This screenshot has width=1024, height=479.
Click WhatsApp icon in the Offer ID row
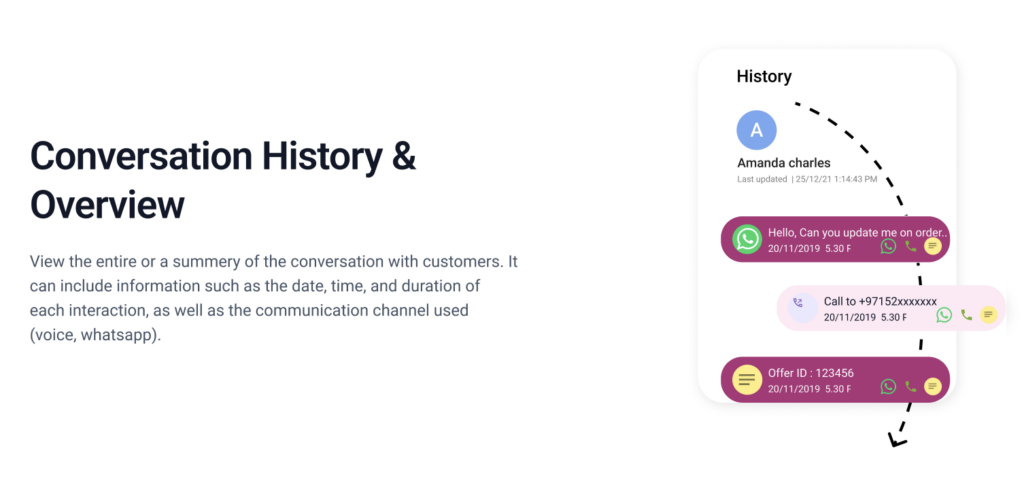[888, 386]
